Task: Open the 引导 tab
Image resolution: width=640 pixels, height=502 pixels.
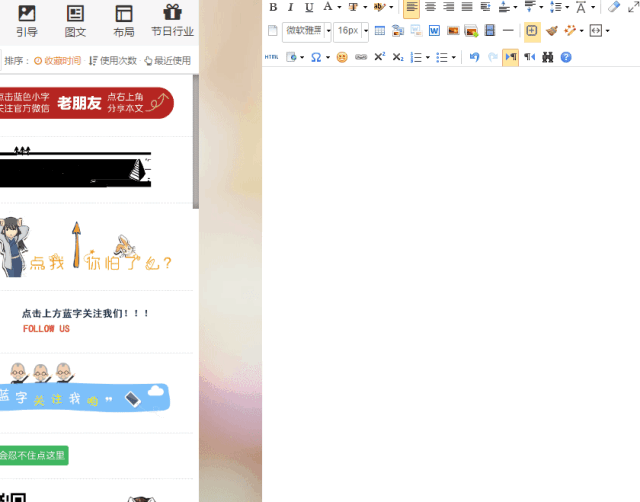Action: pyautogui.click(x=27, y=21)
